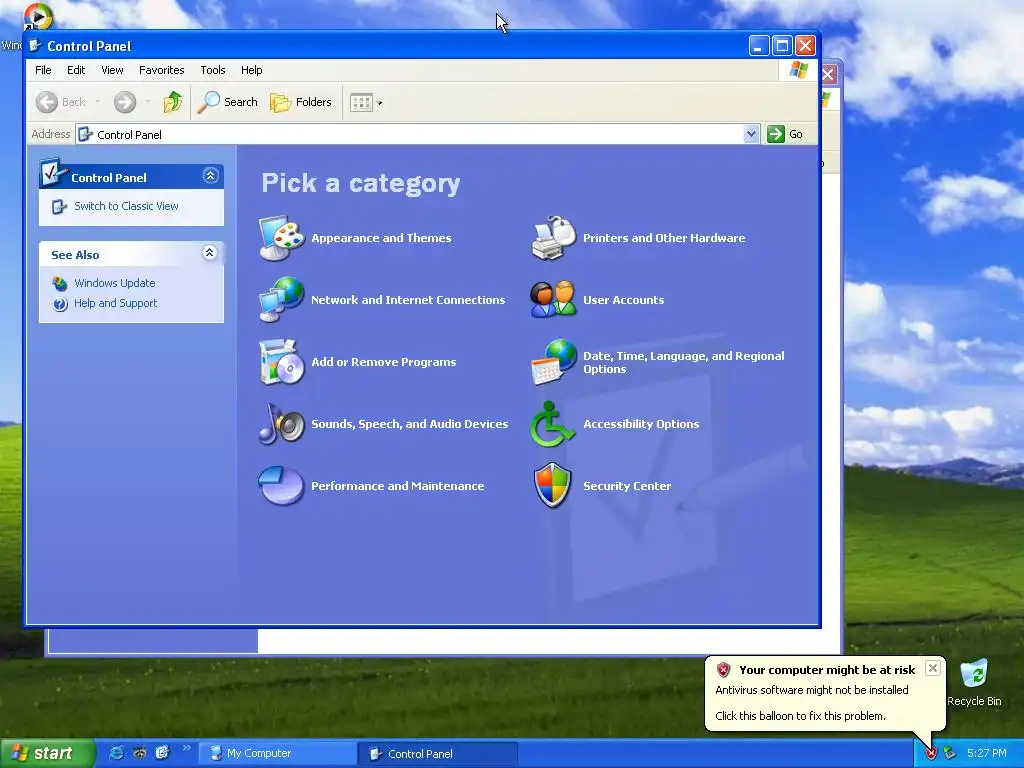This screenshot has width=1024, height=768.
Task: Click the second Quick Launch icon
Action: [139, 753]
